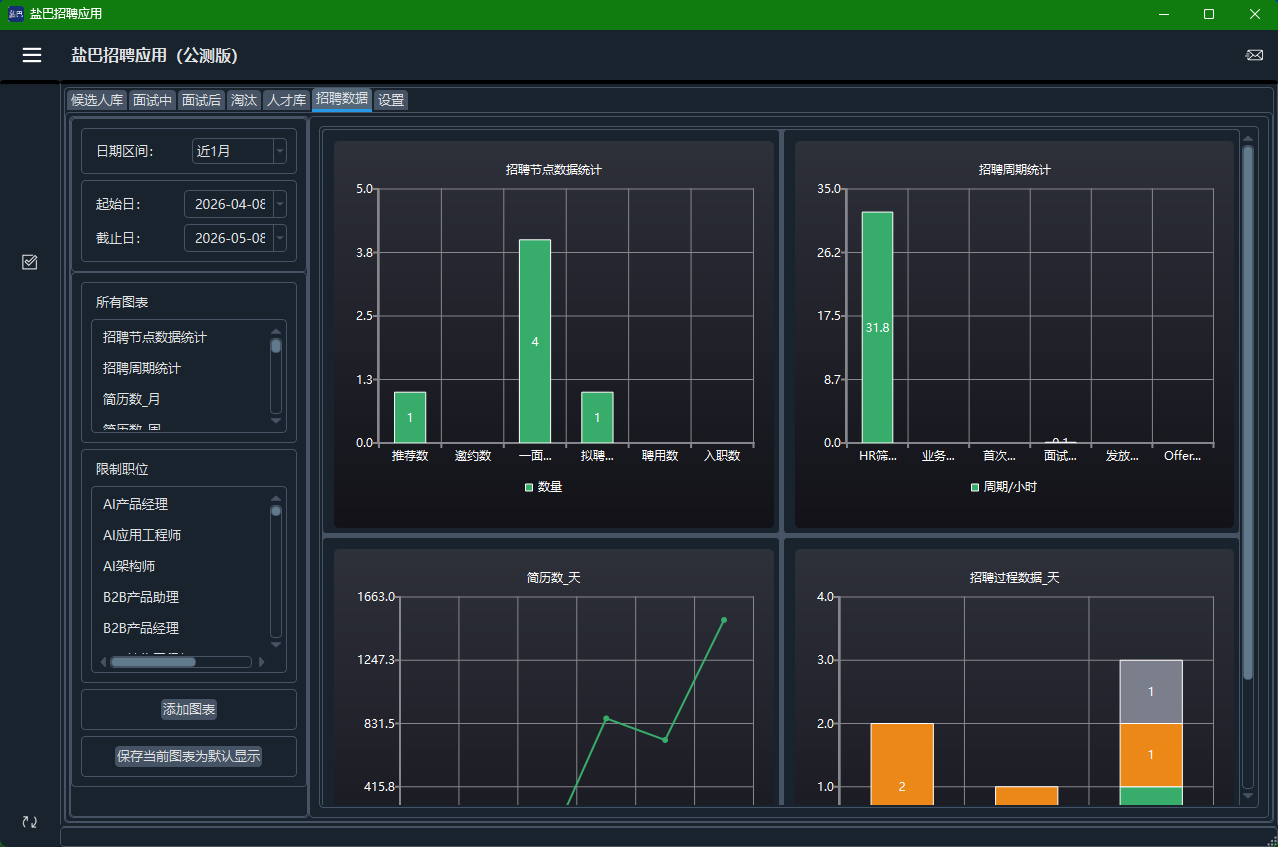Expand the 起始日 date picker
The image size is (1278, 847).
(x=280, y=204)
